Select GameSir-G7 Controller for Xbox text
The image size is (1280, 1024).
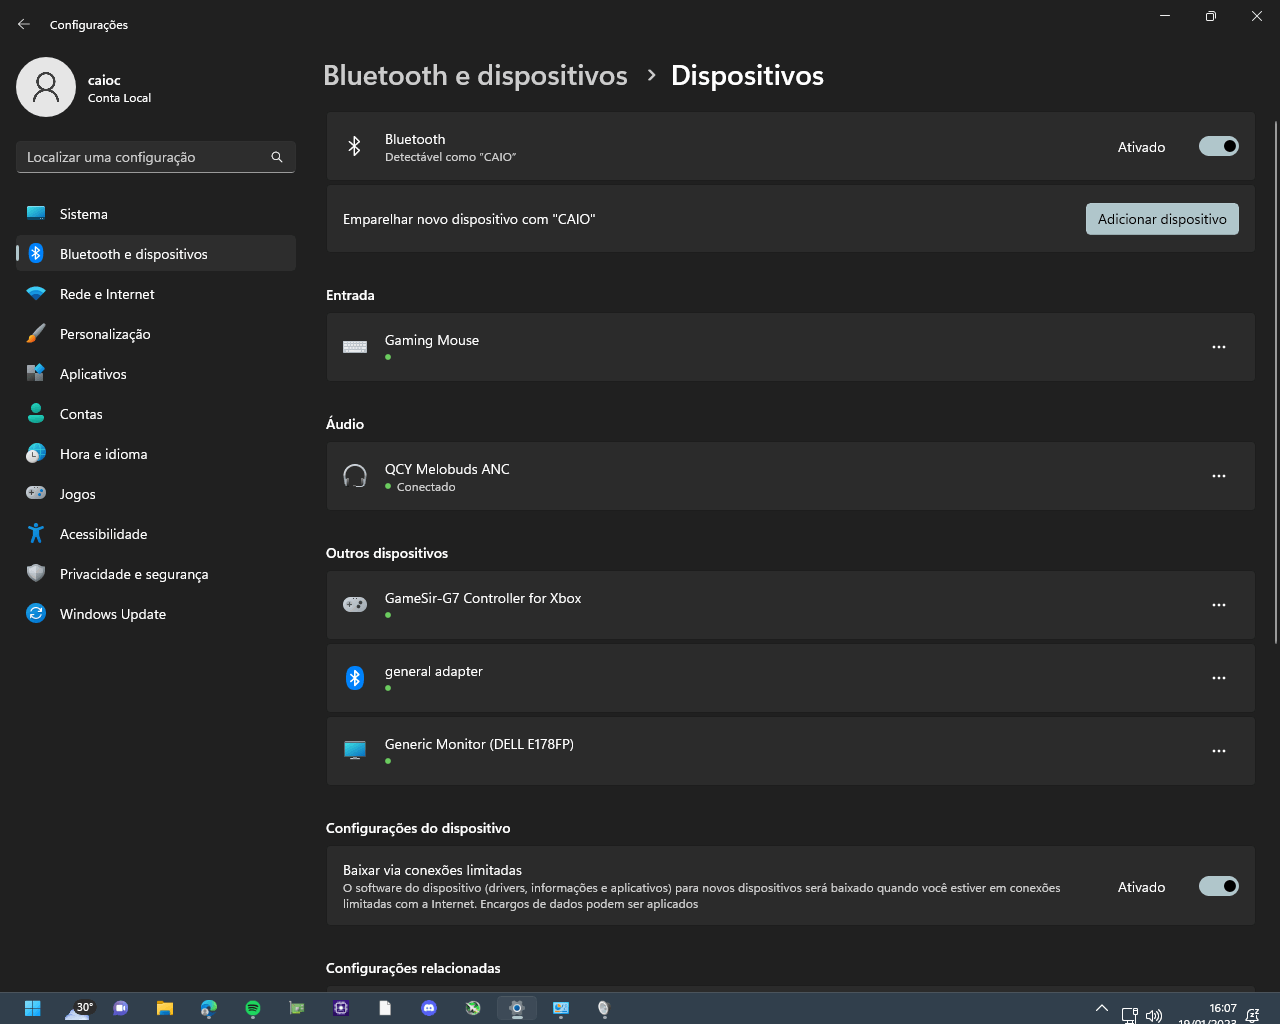point(483,598)
